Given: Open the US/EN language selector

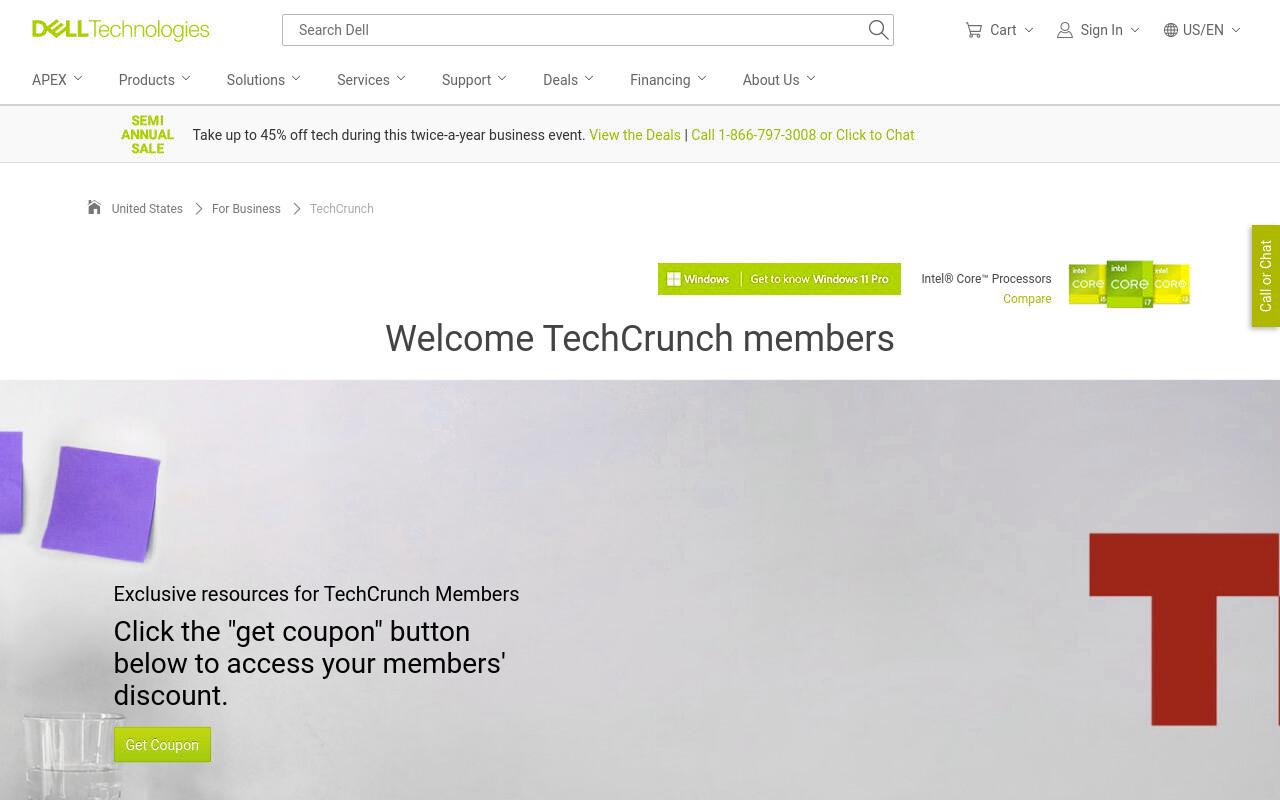Looking at the screenshot, I should pos(1202,30).
